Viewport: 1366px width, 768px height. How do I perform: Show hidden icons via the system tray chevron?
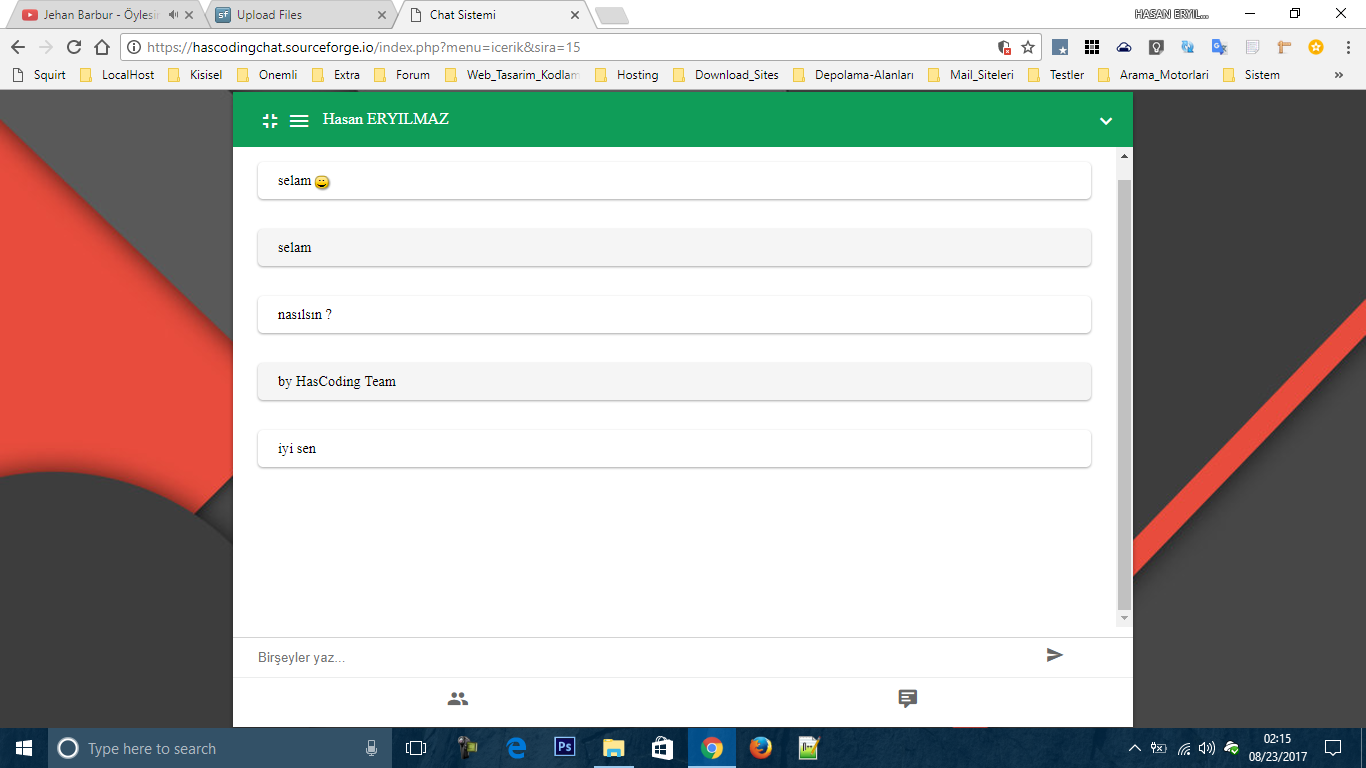click(1136, 747)
